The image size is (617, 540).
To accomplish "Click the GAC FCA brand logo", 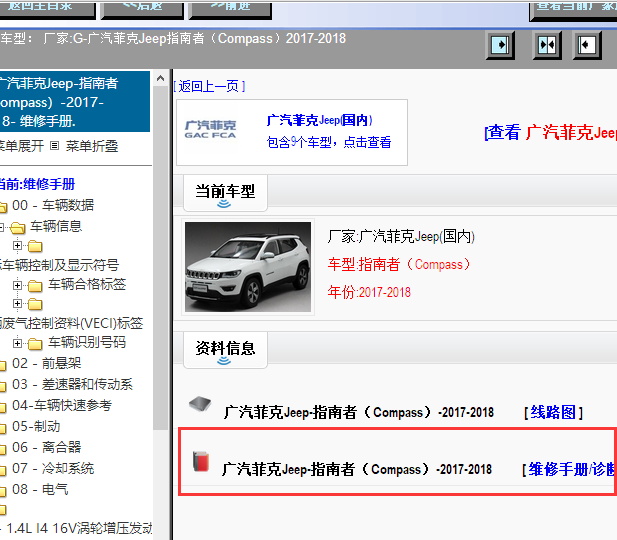I will 211,129.
